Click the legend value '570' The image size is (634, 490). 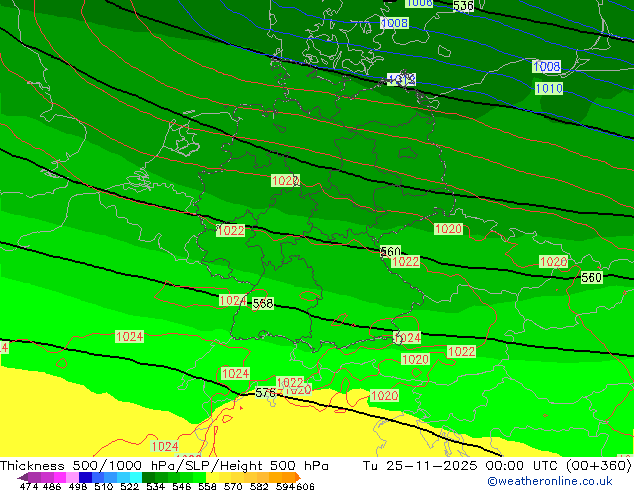click(x=233, y=486)
